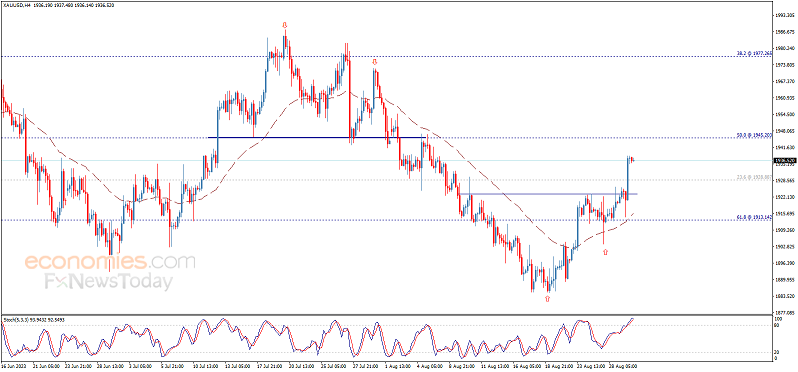This screenshot has width=798, height=372.
Task: Click the 16 Jun 2023 date label
Action: [x=12, y=365]
